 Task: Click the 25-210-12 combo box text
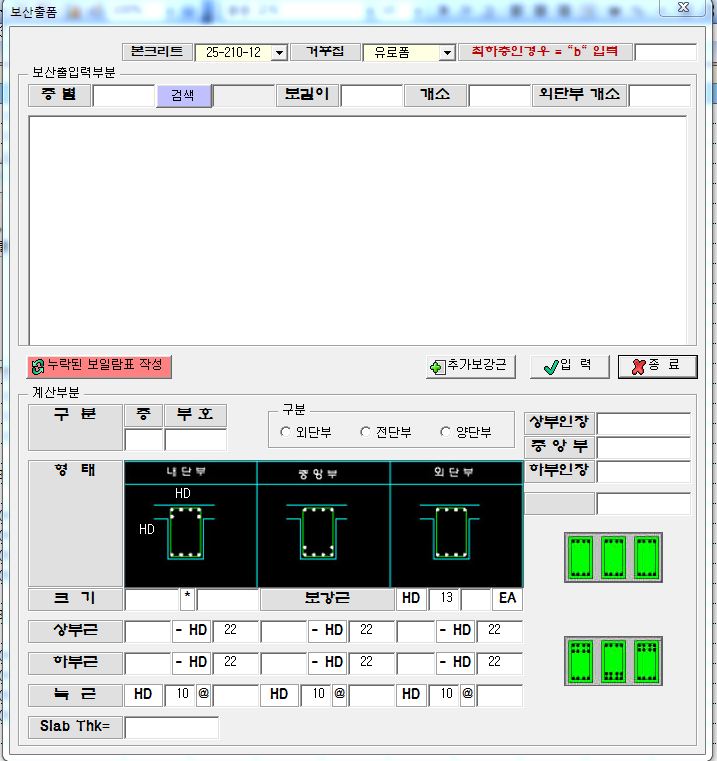pos(233,52)
